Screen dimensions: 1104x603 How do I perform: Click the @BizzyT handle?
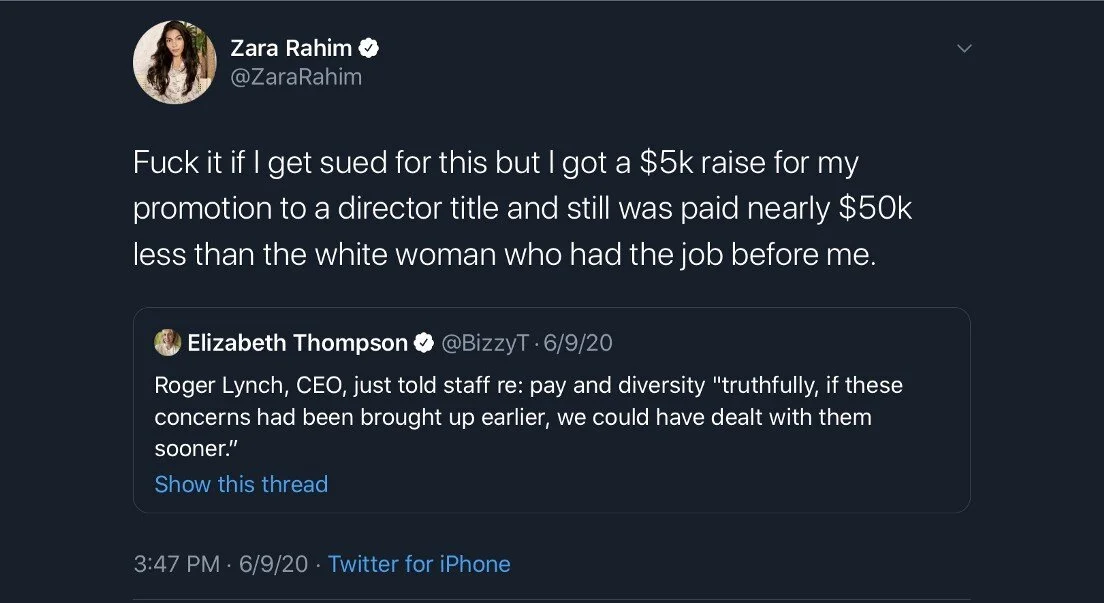[x=484, y=343]
